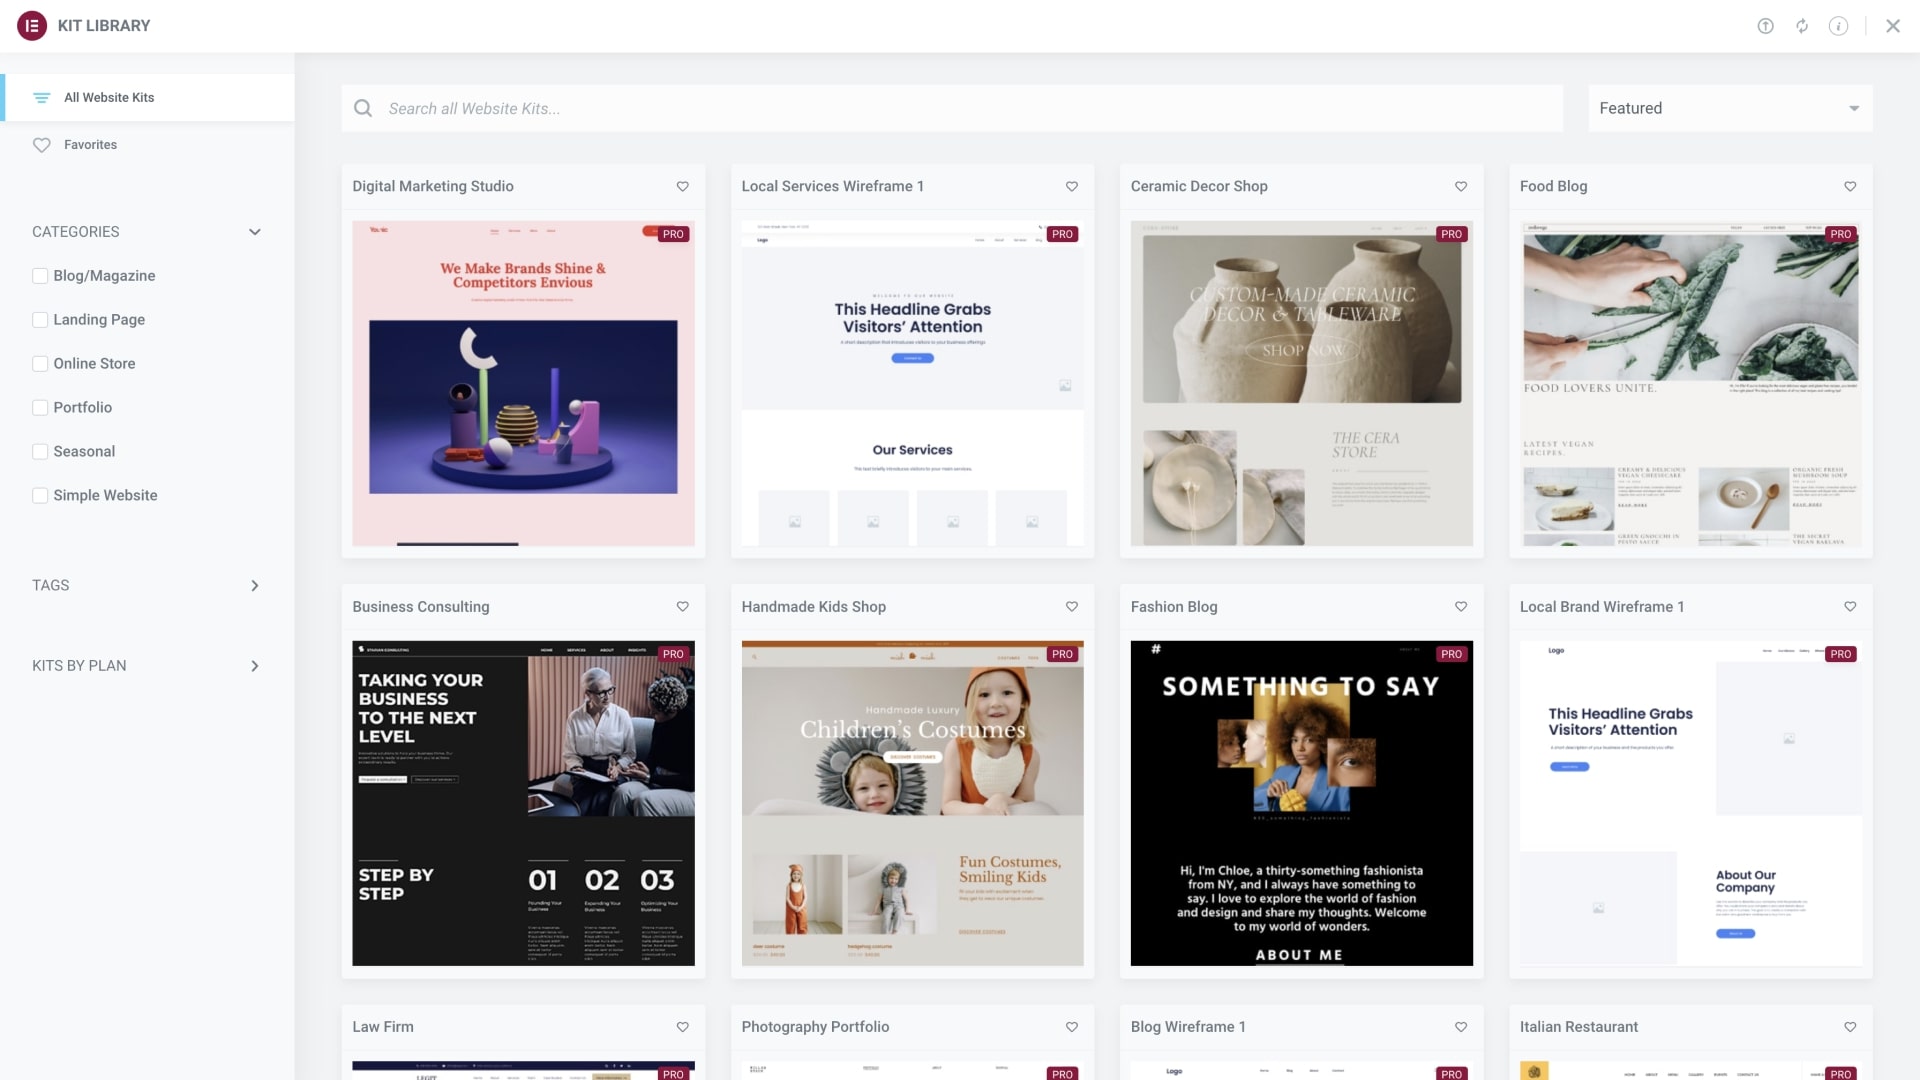Select All Website Kits menu item

click(x=109, y=96)
